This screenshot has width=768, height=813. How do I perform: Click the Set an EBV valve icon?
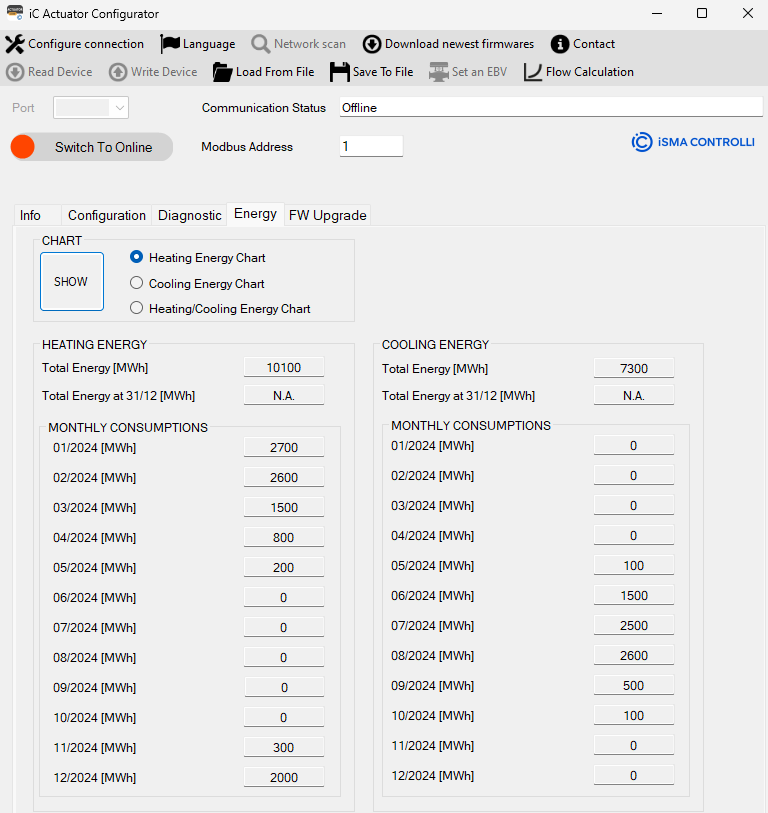438,72
